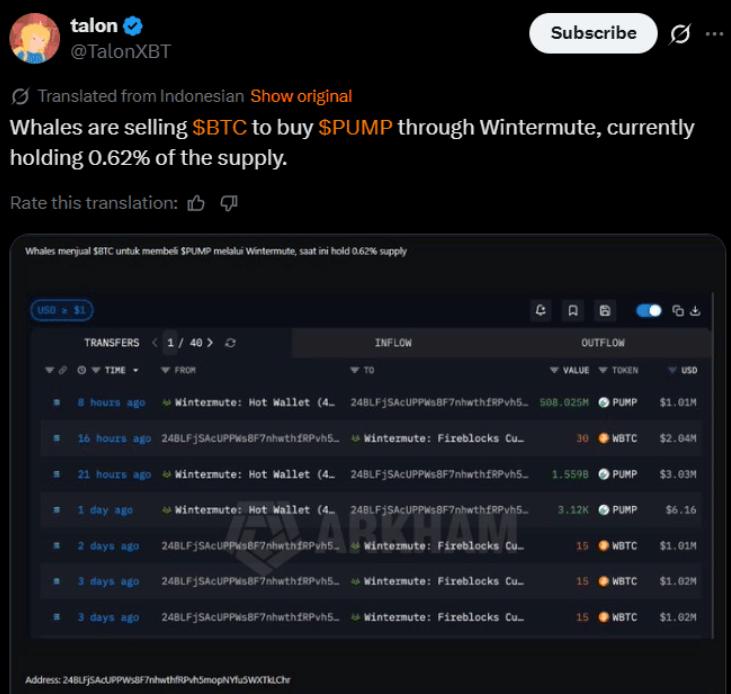Click the alert bell icon in Arkham toolbar
The image size is (731, 694).
pos(541,310)
